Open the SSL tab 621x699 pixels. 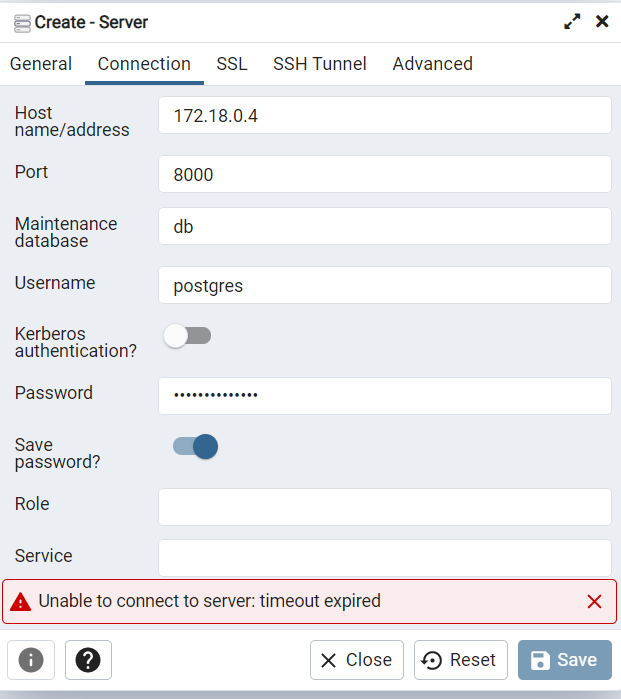pyautogui.click(x=232, y=64)
